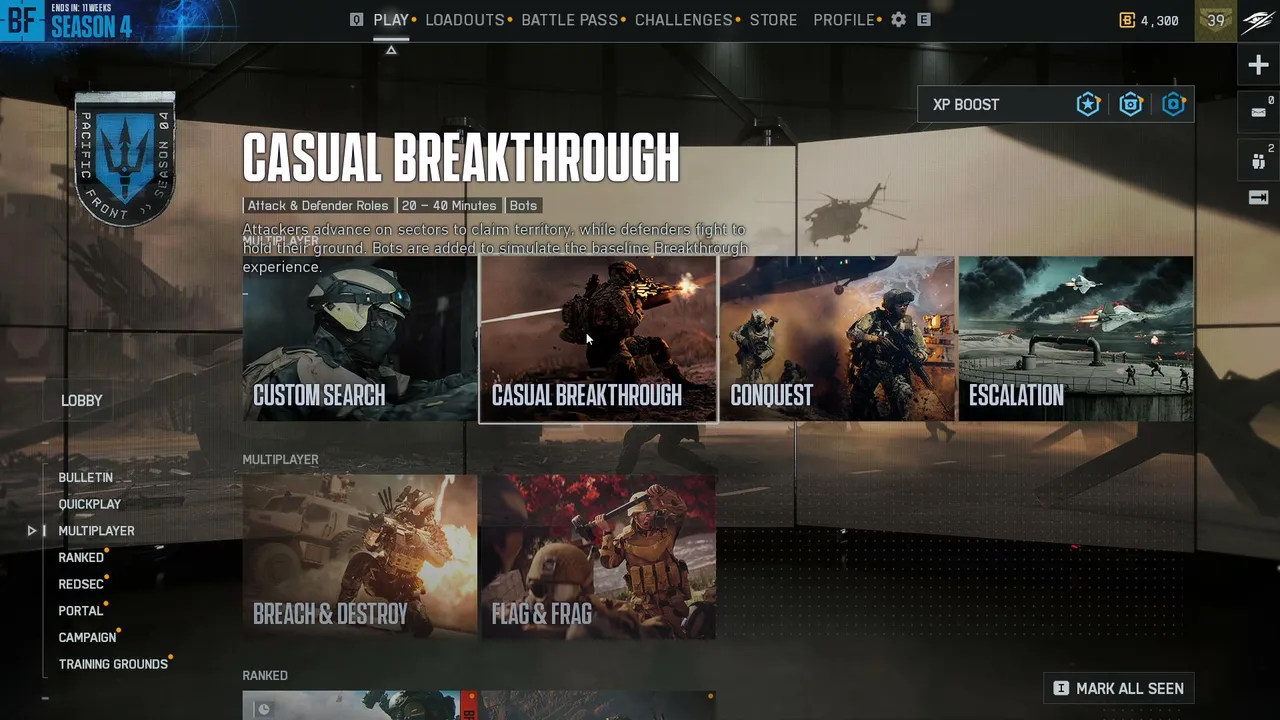Screen dimensions: 1280x720
Task: Click the Q key prompt icon before Play
Action: (357, 20)
